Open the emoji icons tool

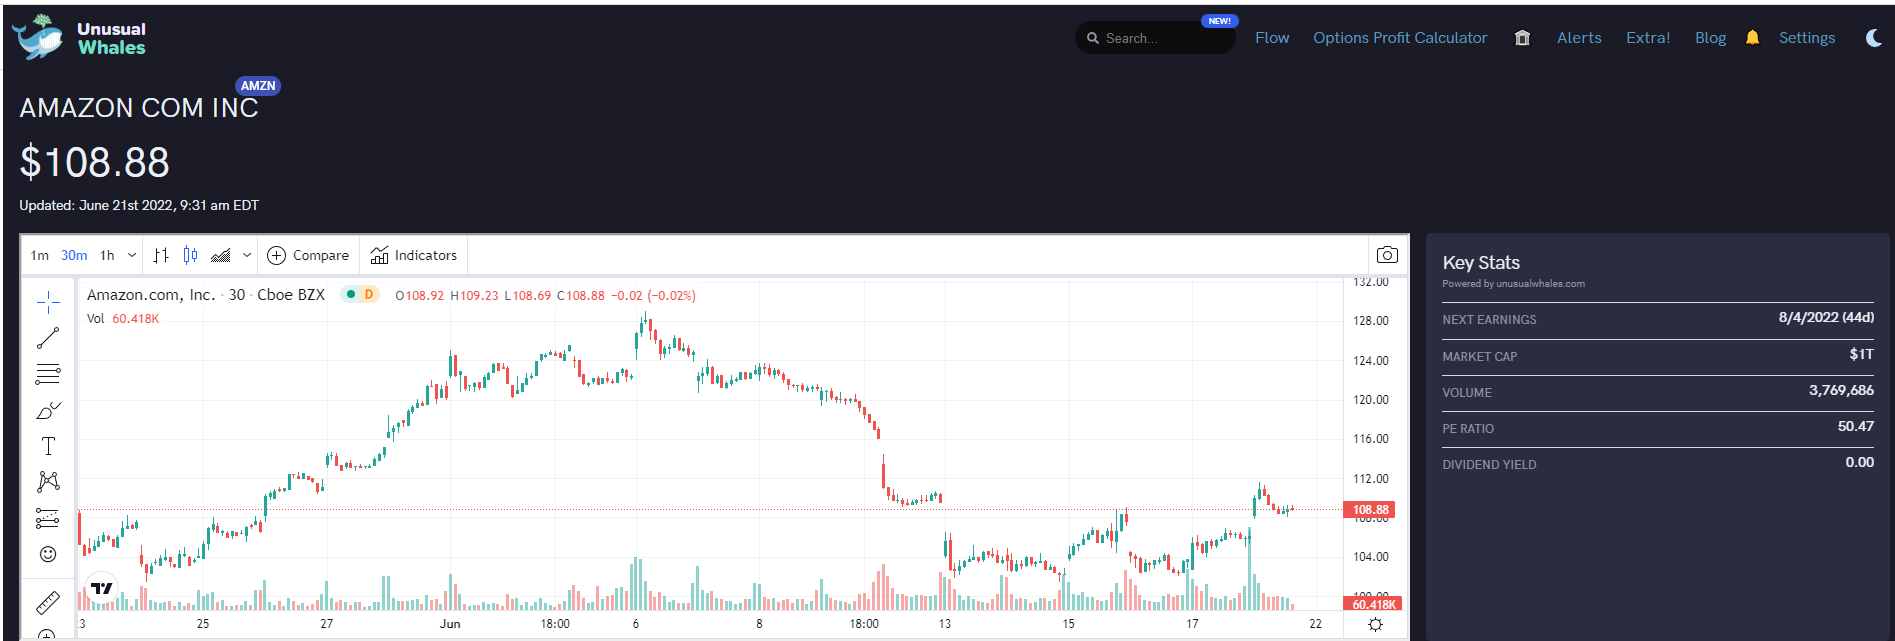48,554
